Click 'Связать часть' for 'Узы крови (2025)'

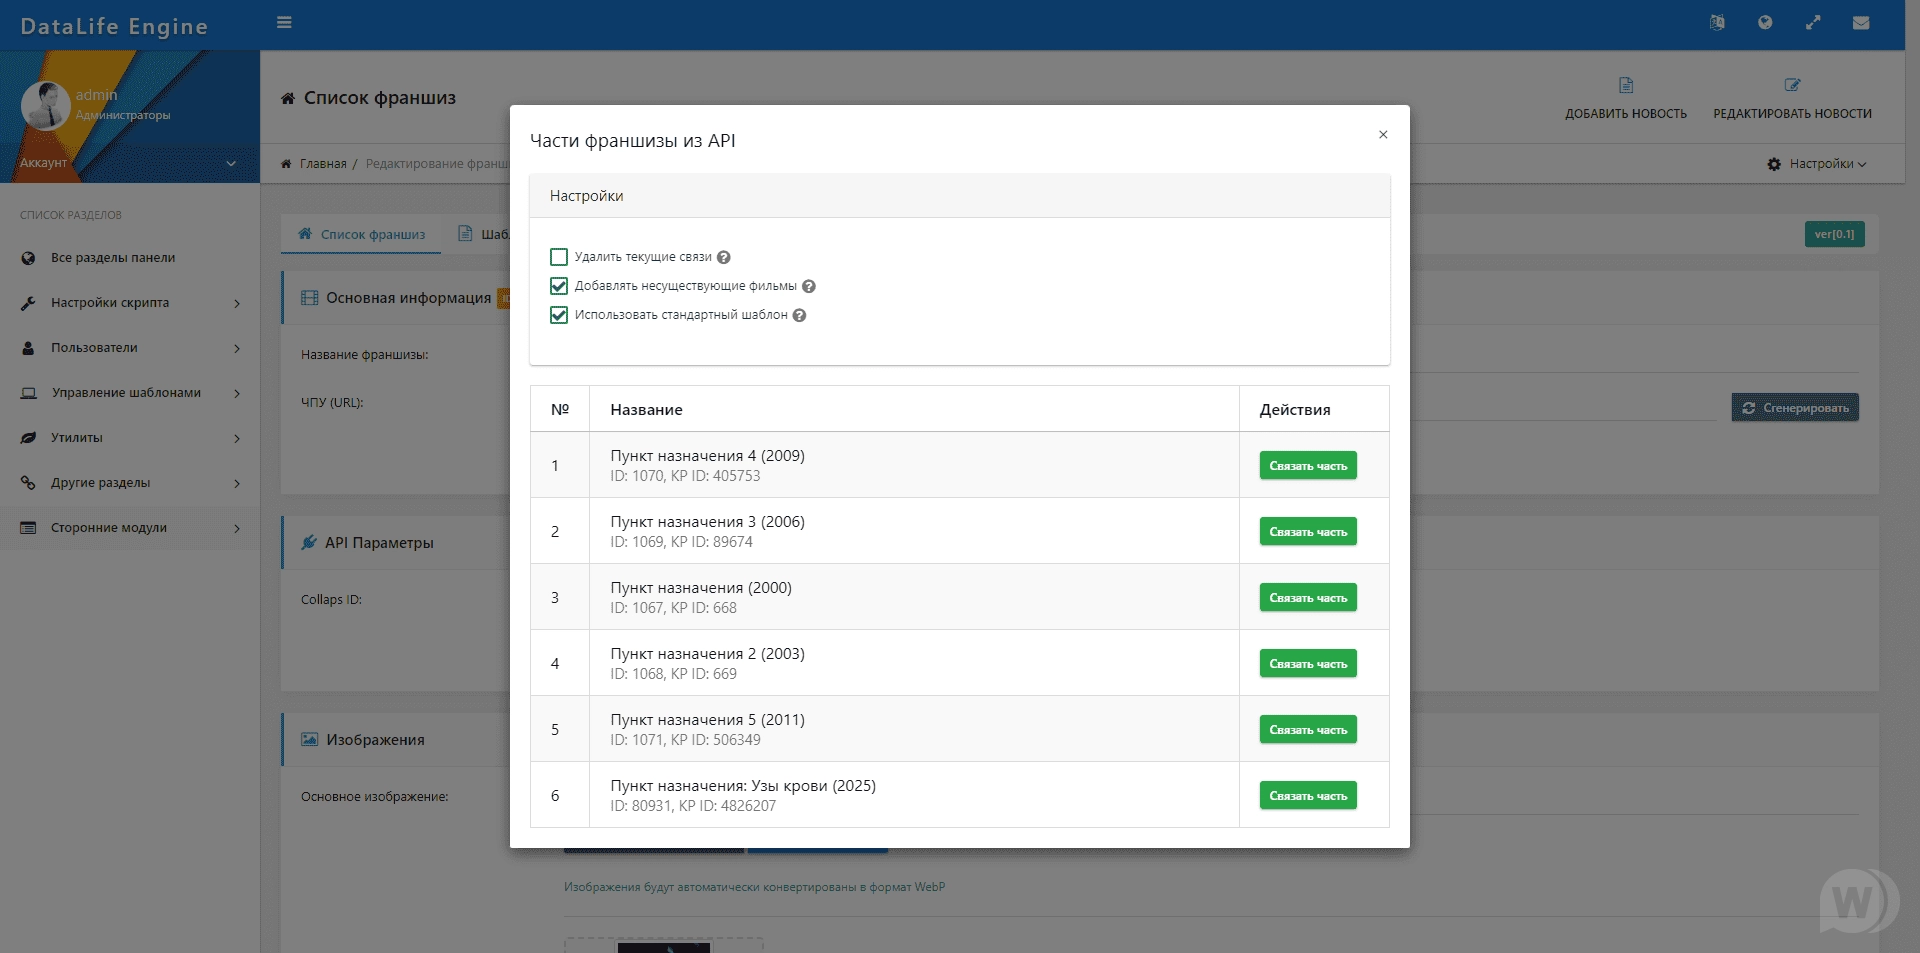point(1307,796)
